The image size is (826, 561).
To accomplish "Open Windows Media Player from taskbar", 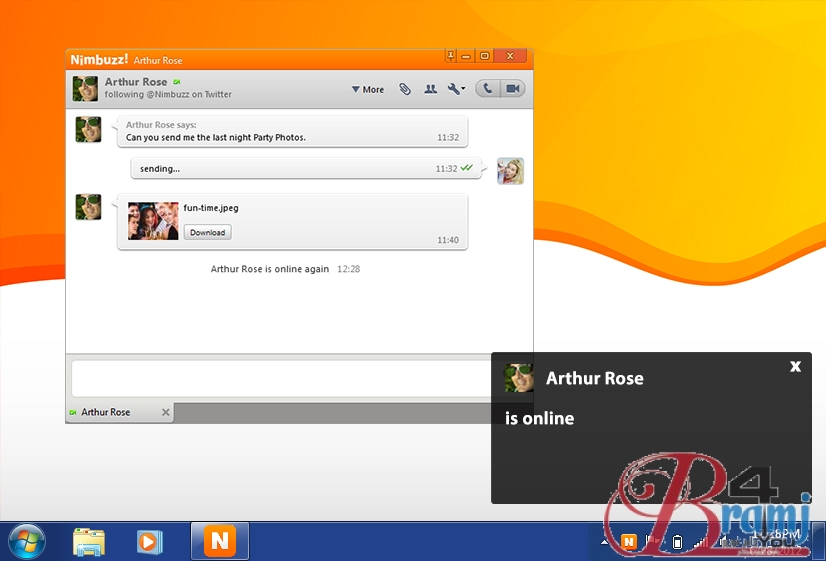I will tap(150, 541).
